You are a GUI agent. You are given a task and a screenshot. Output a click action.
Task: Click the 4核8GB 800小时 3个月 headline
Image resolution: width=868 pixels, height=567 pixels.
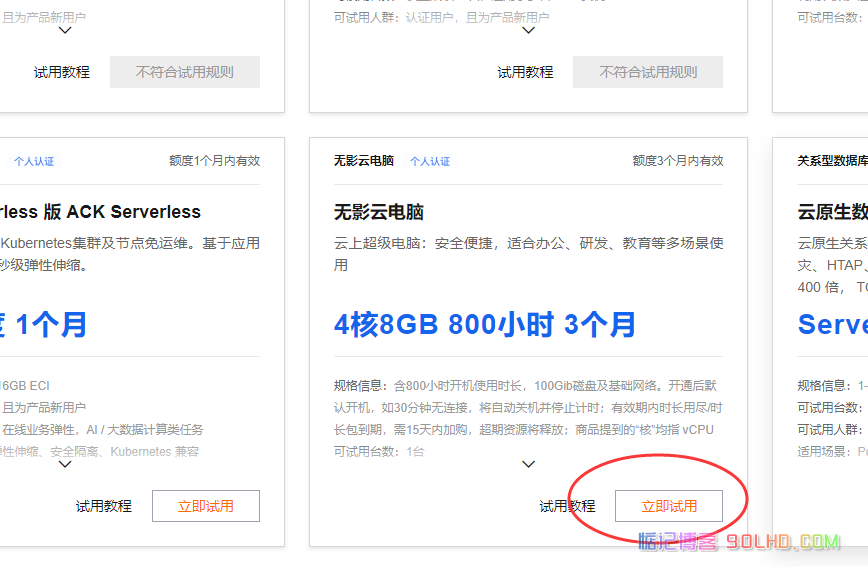click(x=485, y=324)
